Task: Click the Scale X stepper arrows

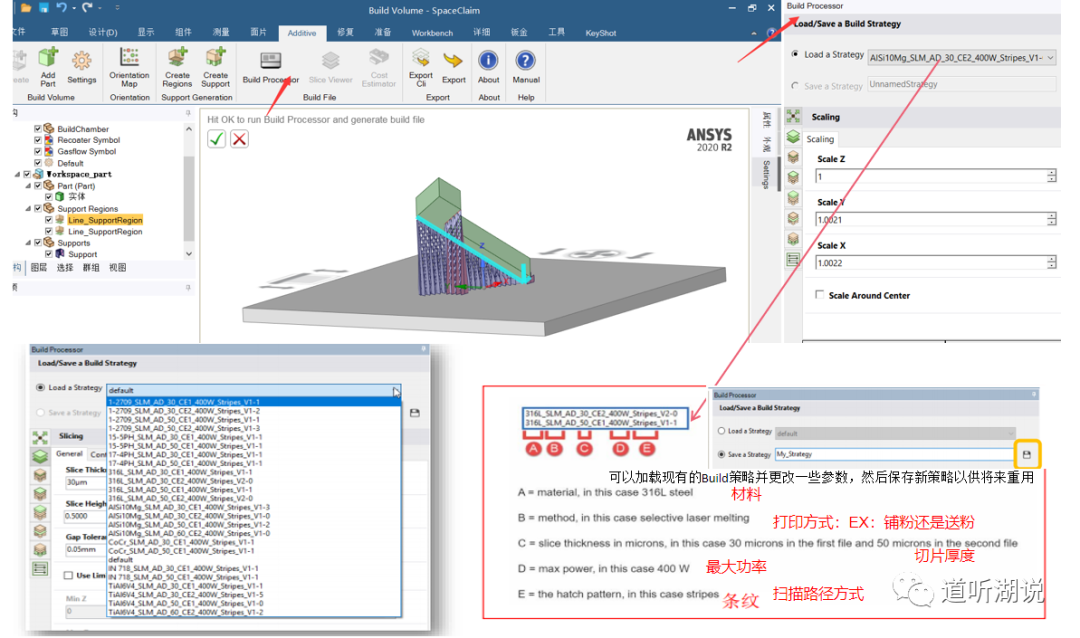Action: (1051, 263)
